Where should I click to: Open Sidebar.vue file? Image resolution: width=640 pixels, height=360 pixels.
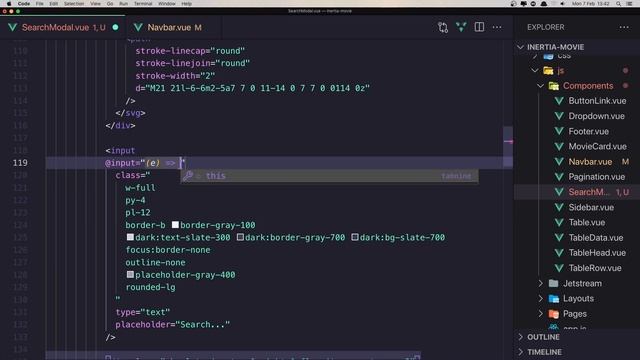(591, 207)
